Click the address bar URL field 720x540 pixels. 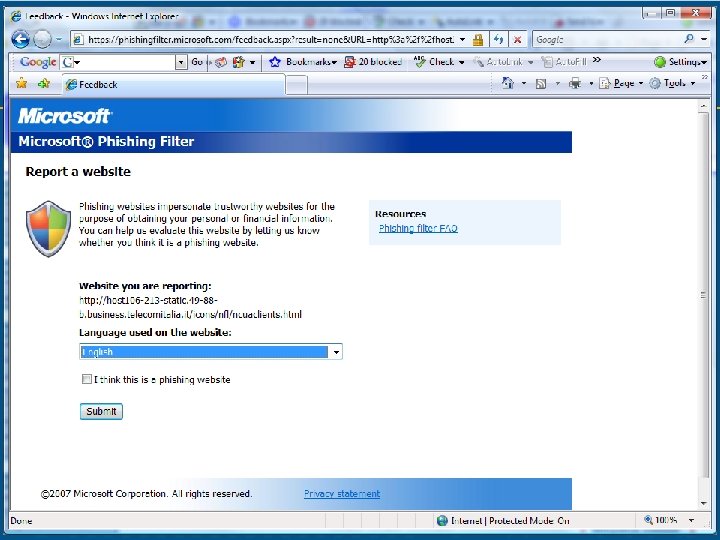pos(270,39)
